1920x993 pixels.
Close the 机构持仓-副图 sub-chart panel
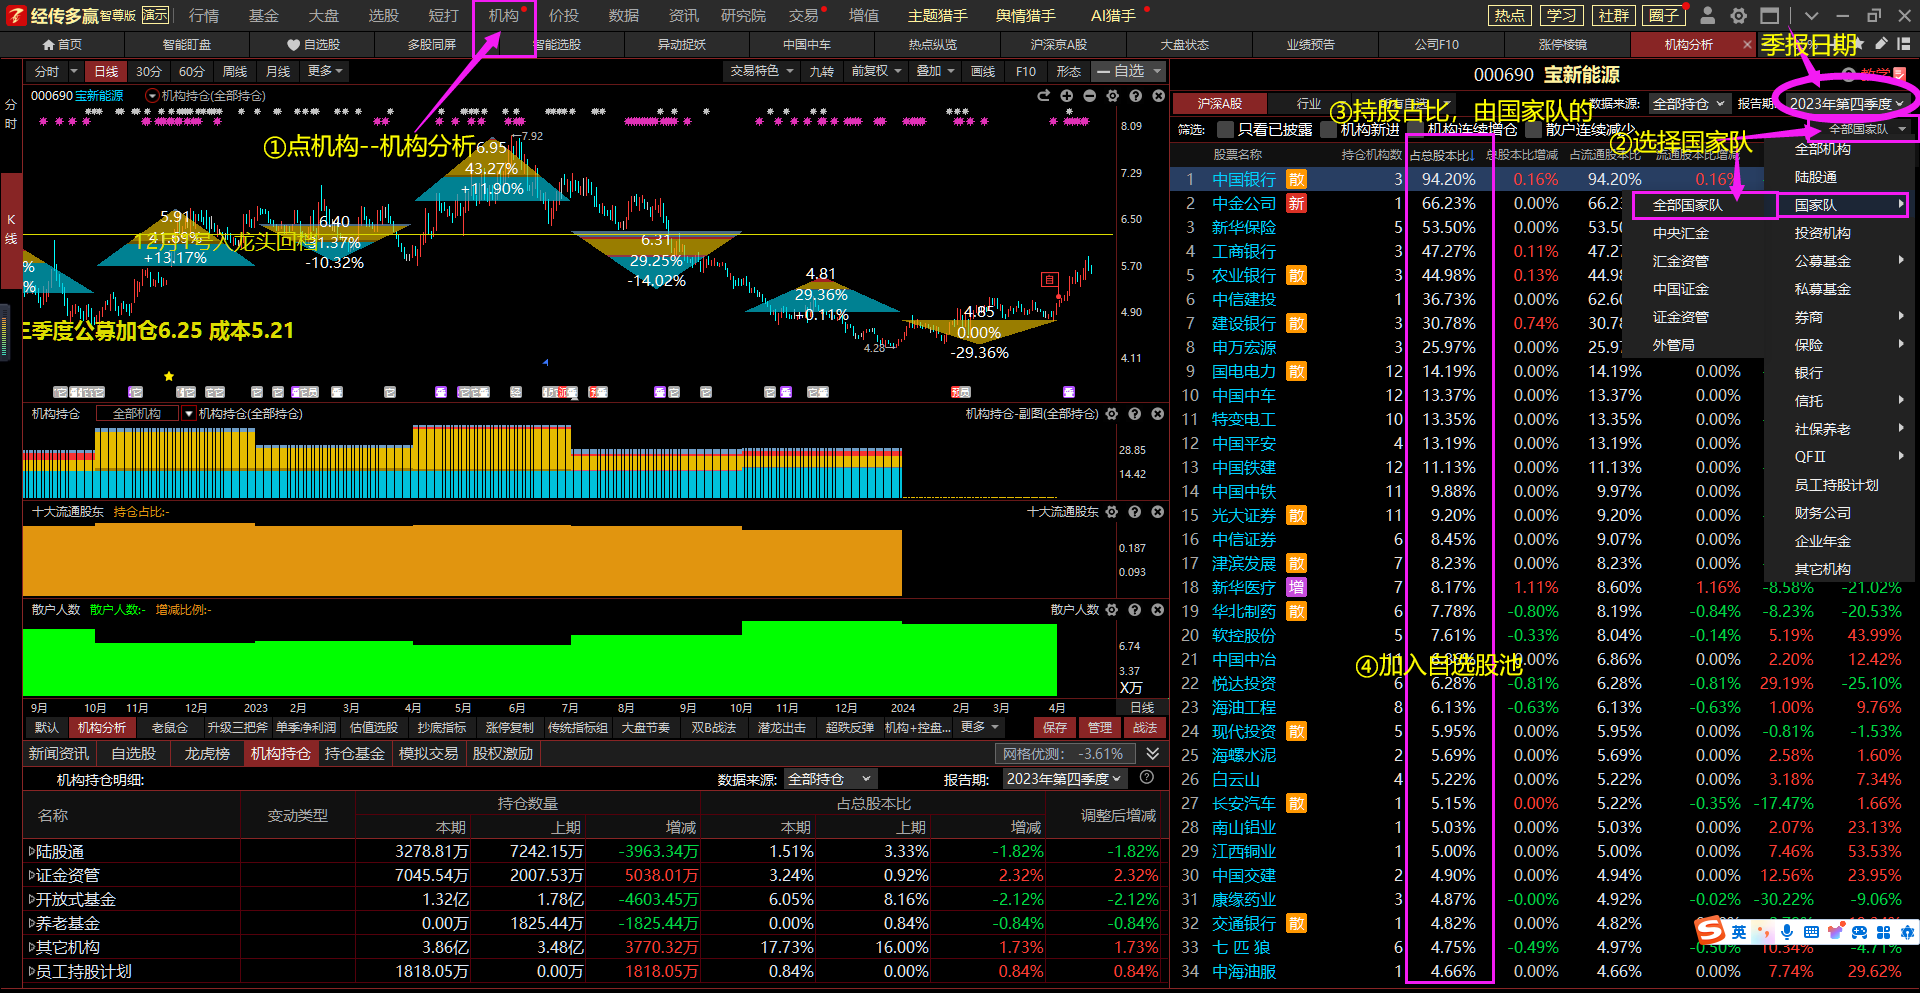(1158, 414)
